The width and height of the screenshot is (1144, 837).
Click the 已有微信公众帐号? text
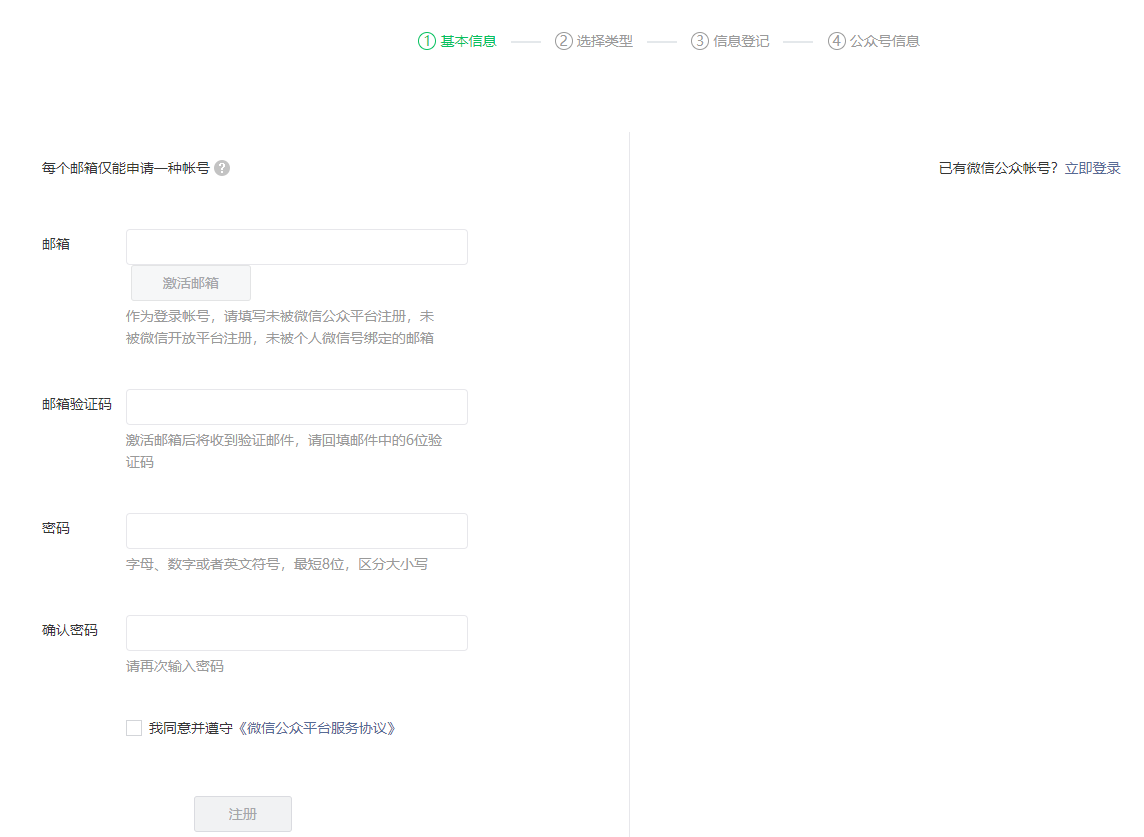(x=997, y=168)
